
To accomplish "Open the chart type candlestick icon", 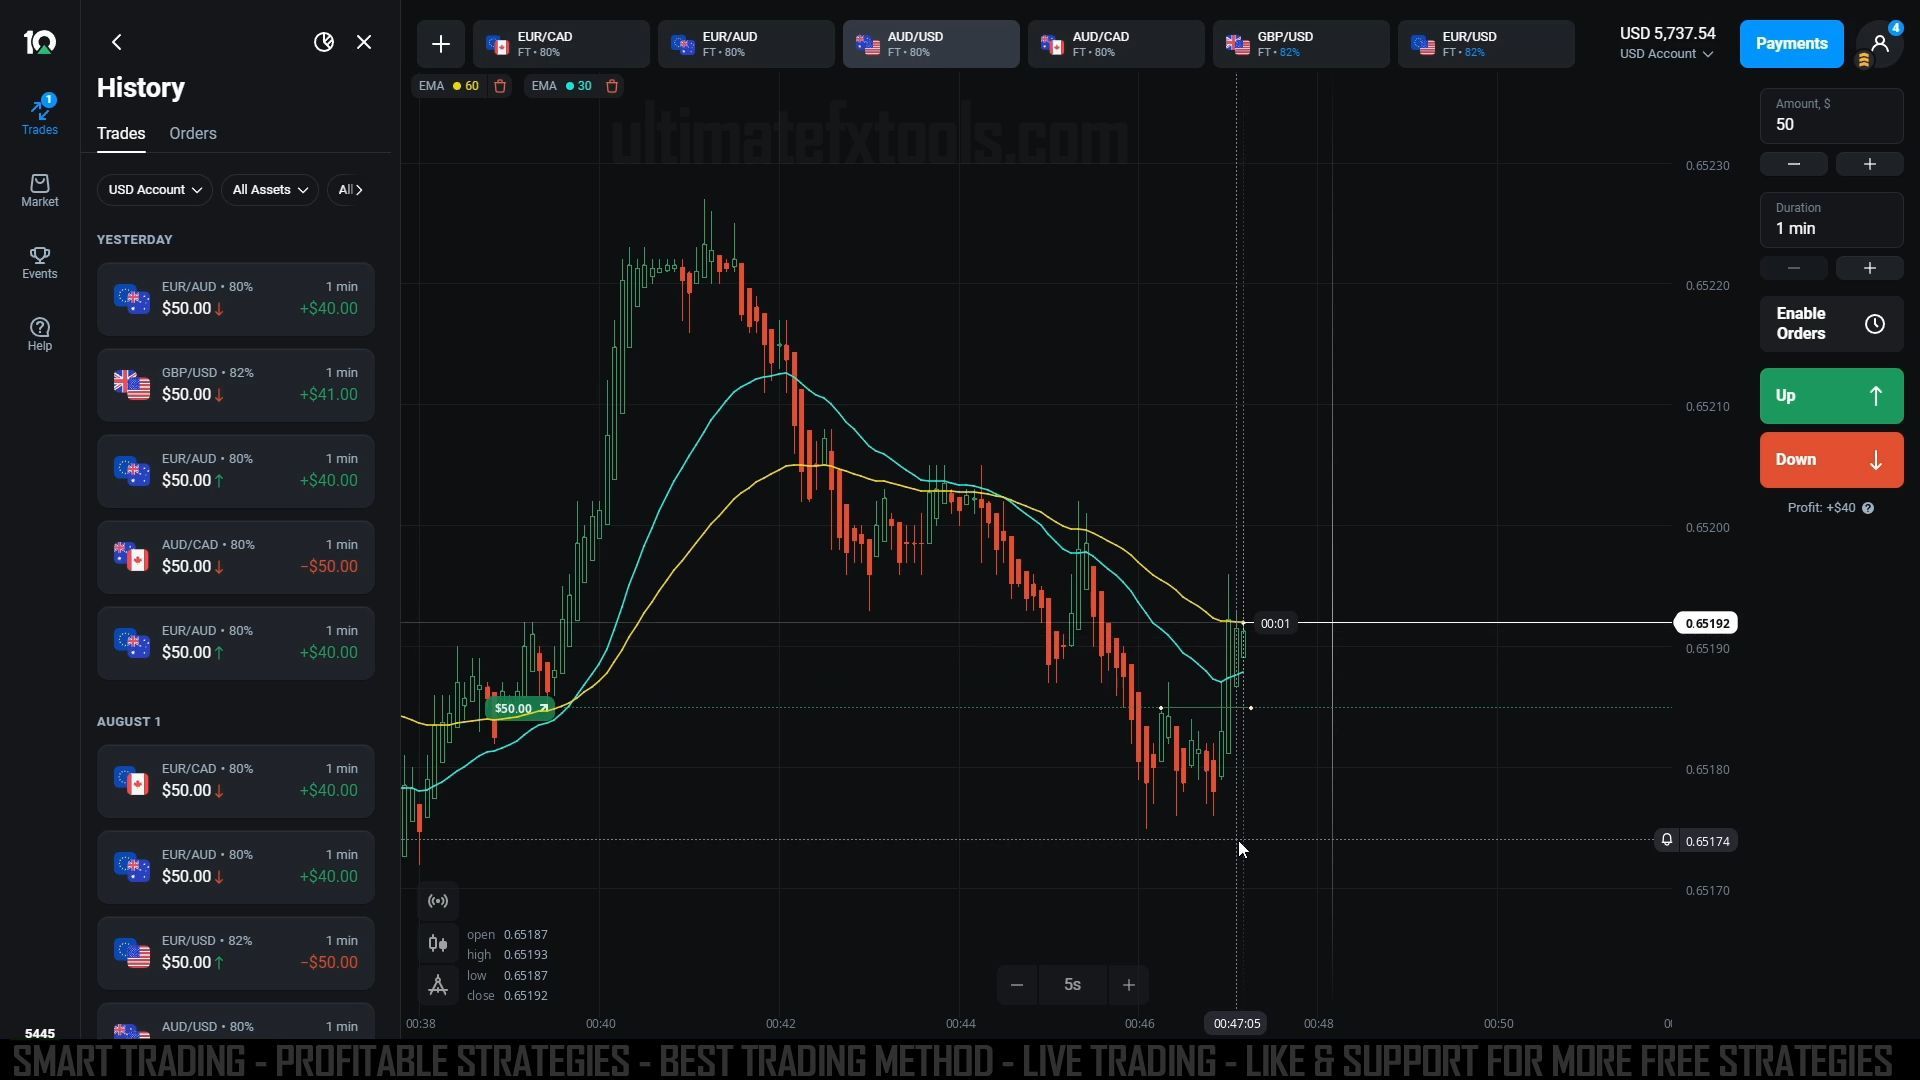I will (438, 943).
